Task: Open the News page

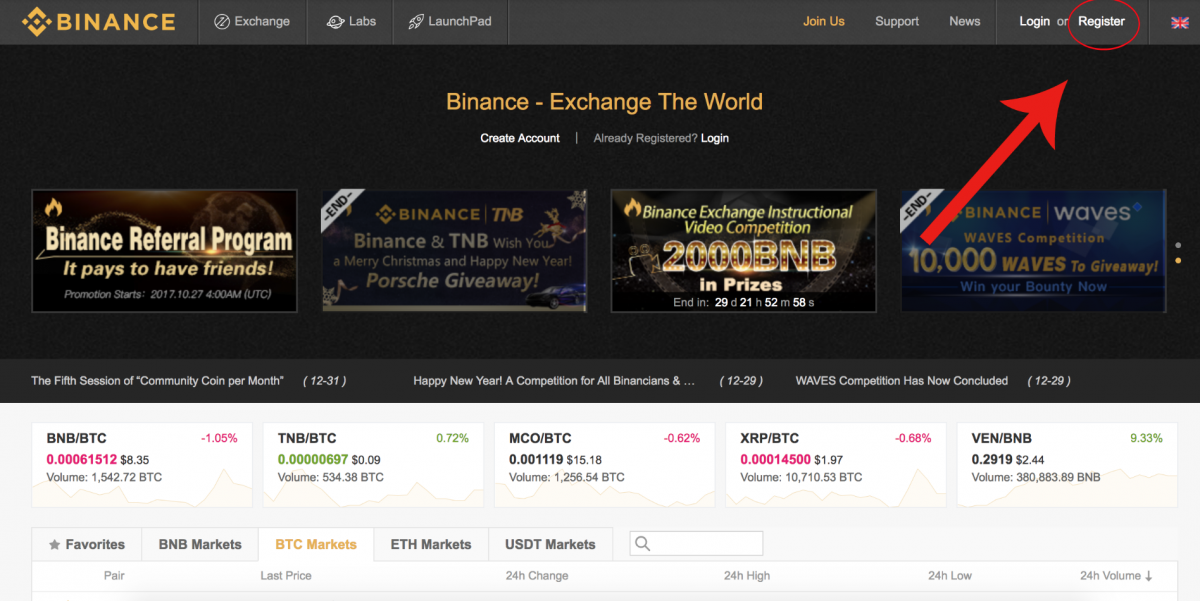Action: (965, 21)
